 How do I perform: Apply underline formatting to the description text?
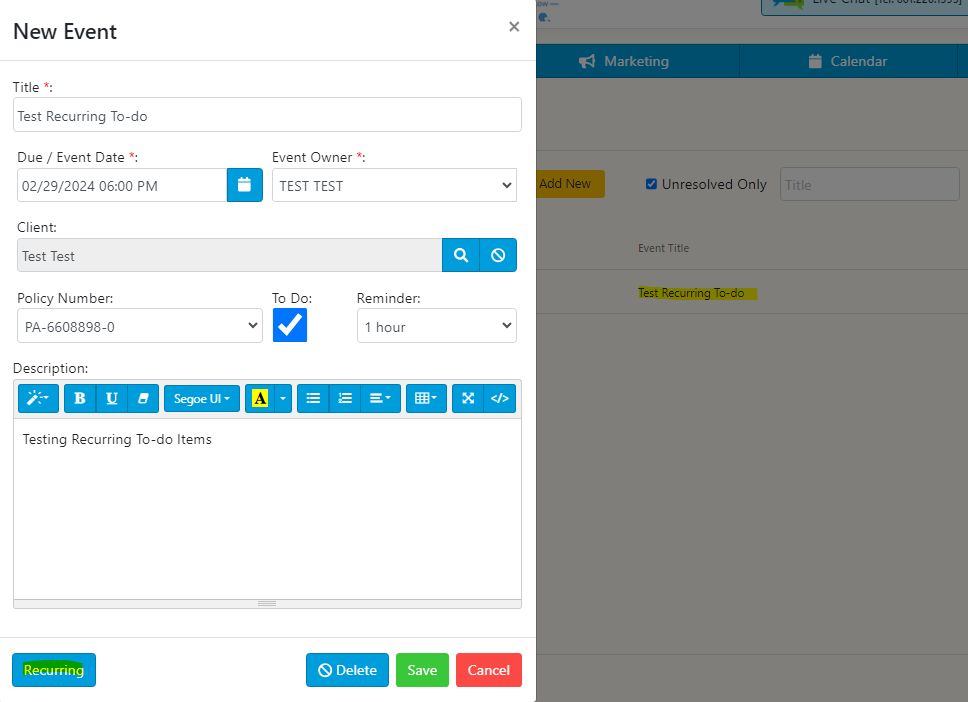coord(112,398)
